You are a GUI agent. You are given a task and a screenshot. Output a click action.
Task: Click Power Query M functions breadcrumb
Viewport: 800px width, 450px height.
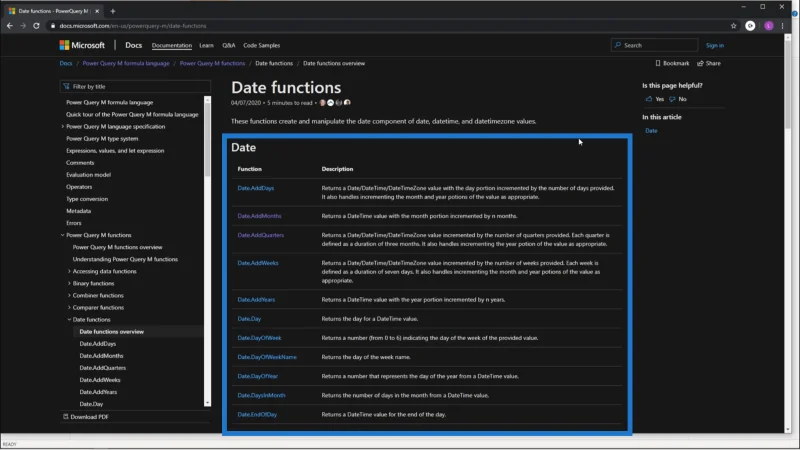212,63
